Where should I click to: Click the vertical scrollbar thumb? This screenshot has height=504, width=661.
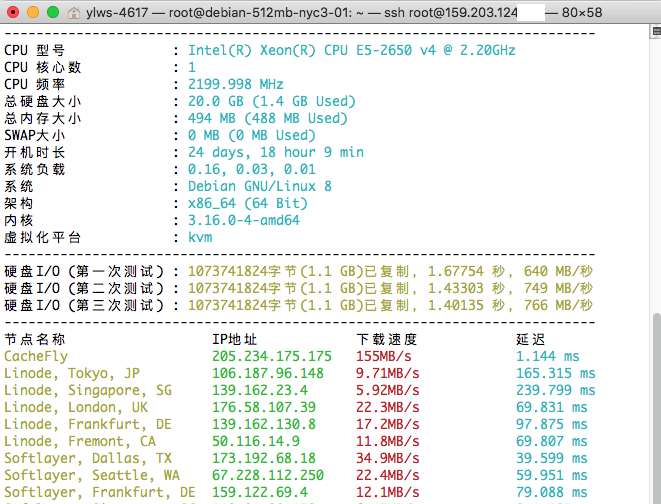657,408
